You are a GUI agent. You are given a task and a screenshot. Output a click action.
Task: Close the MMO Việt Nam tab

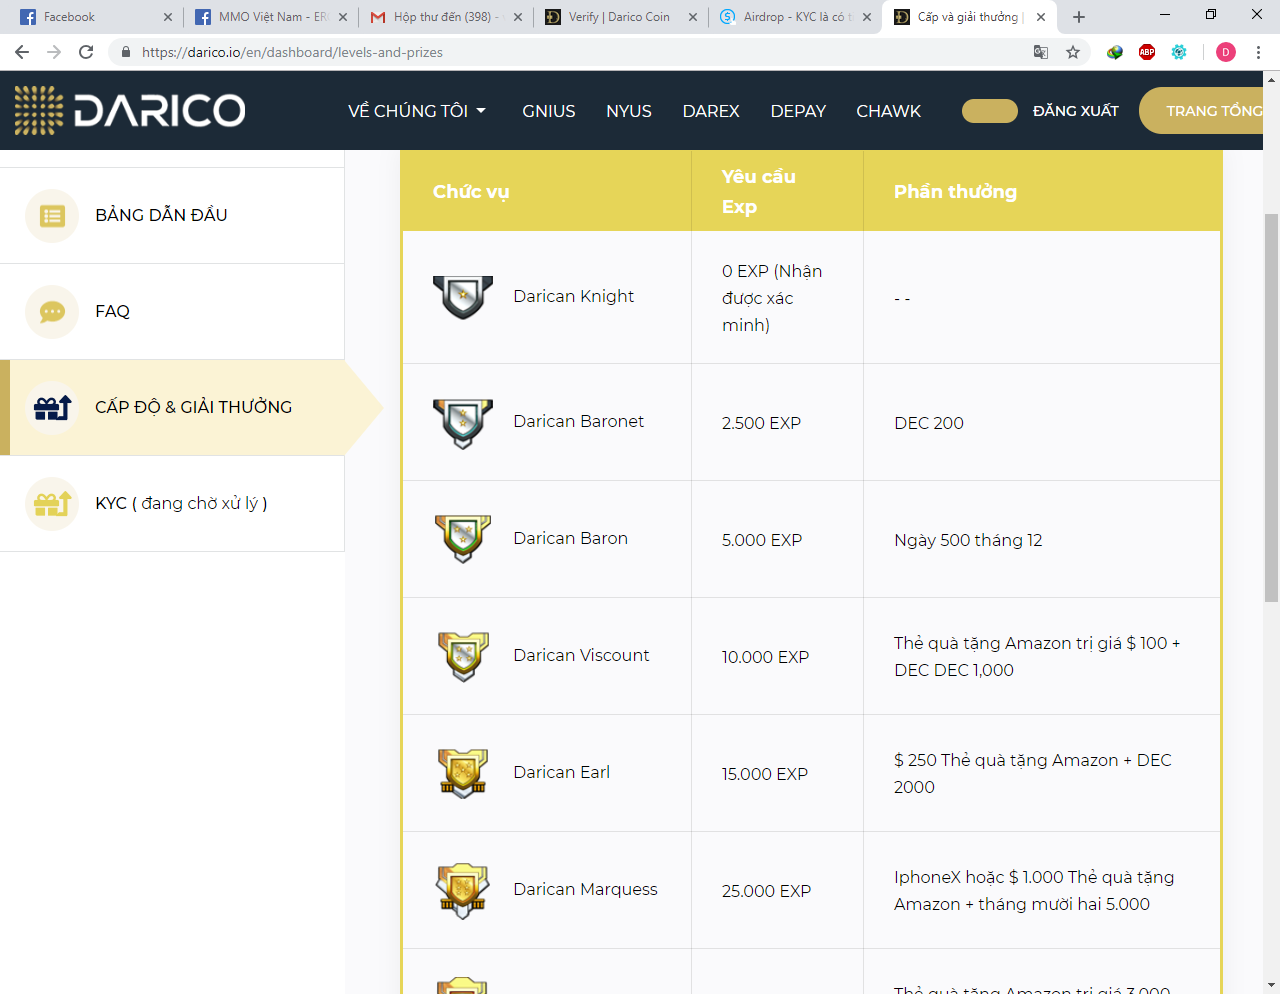point(343,17)
